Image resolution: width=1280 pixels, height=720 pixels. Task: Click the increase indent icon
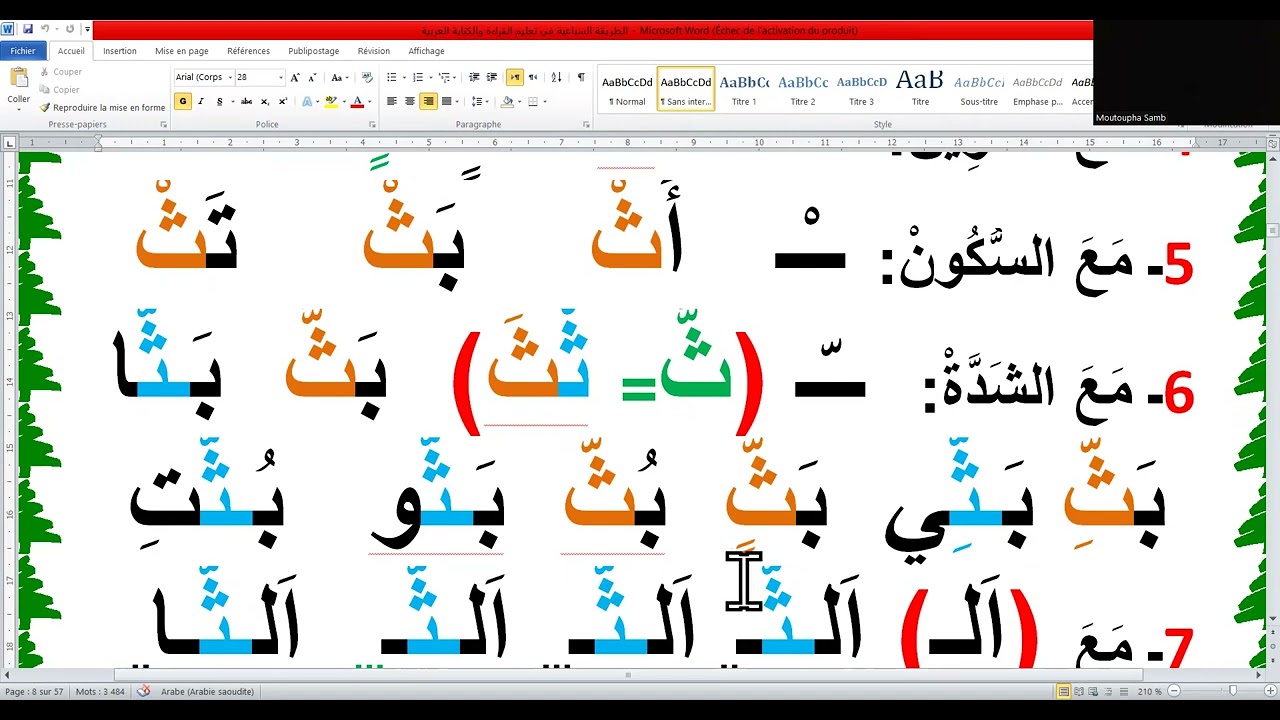point(492,77)
